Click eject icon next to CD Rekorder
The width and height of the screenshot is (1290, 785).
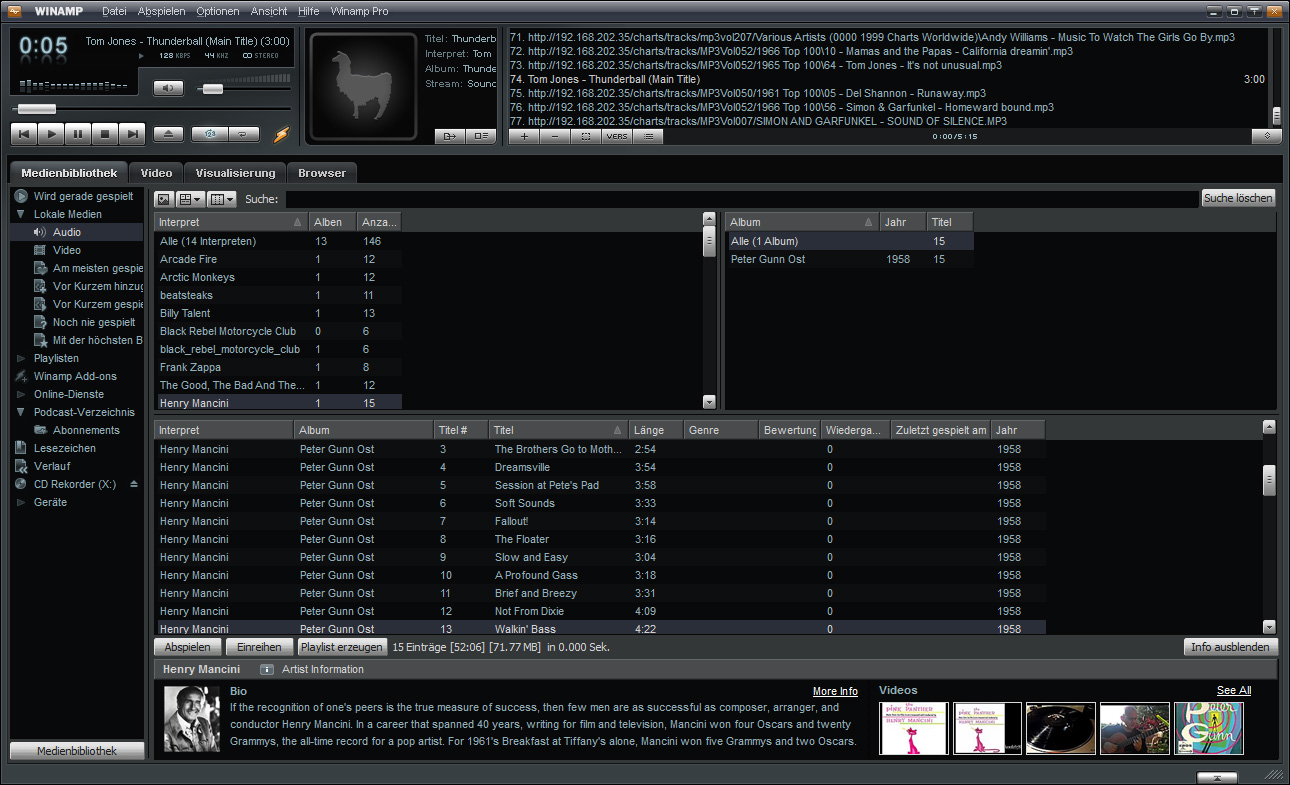click(134, 484)
